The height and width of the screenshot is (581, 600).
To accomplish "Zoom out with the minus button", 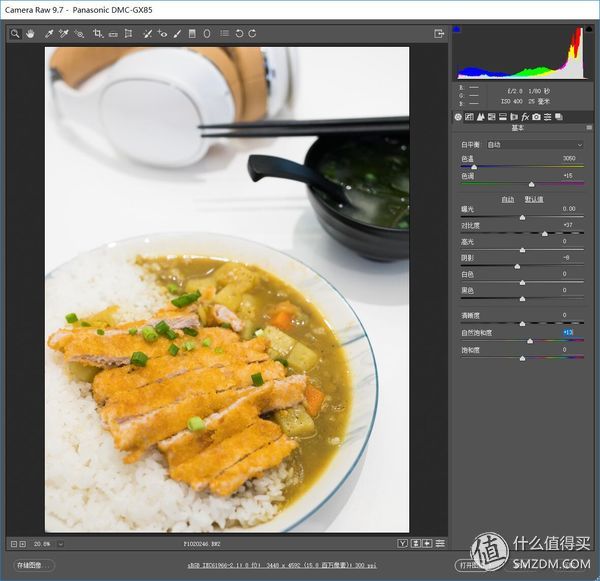I will click(14, 543).
